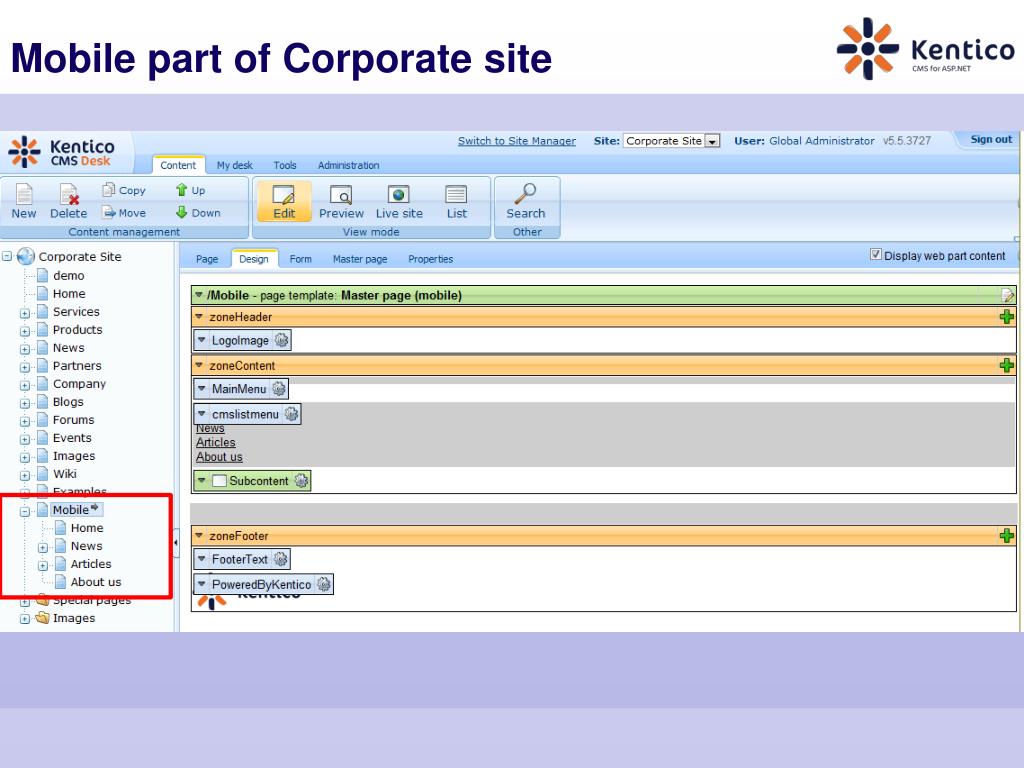
Task: Select the Mobile node in tree
Action: coord(71,509)
